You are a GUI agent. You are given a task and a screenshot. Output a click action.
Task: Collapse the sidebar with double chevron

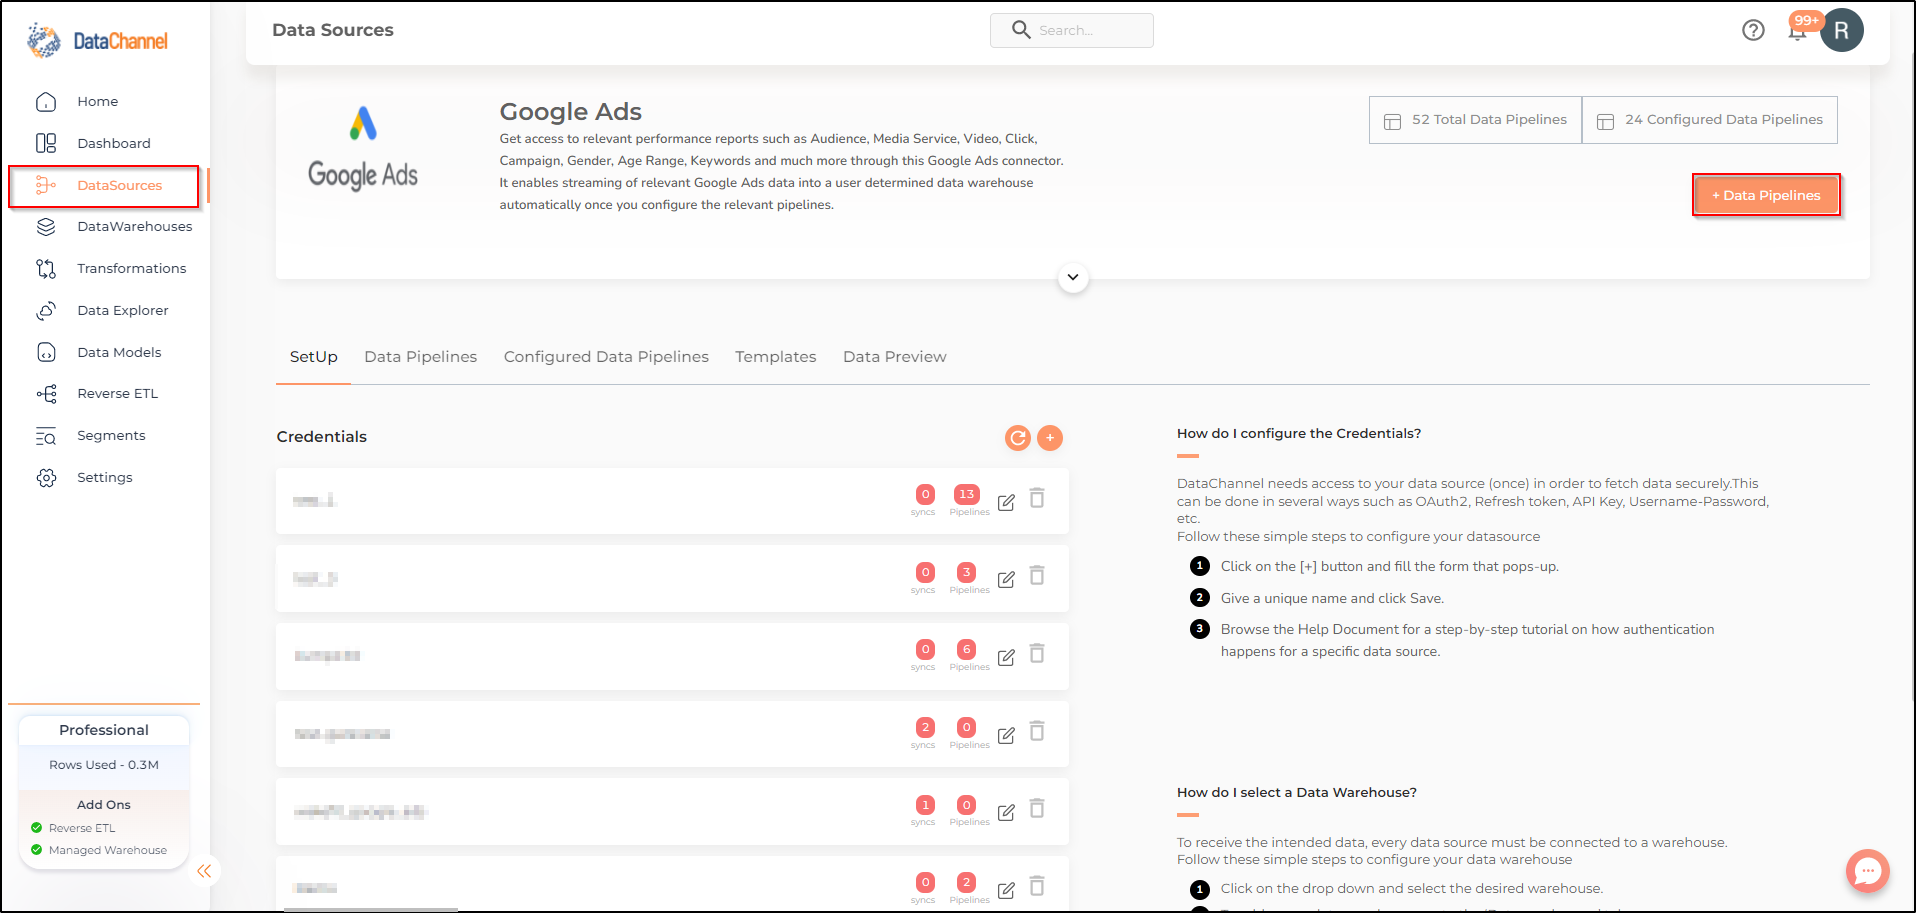point(204,871)
